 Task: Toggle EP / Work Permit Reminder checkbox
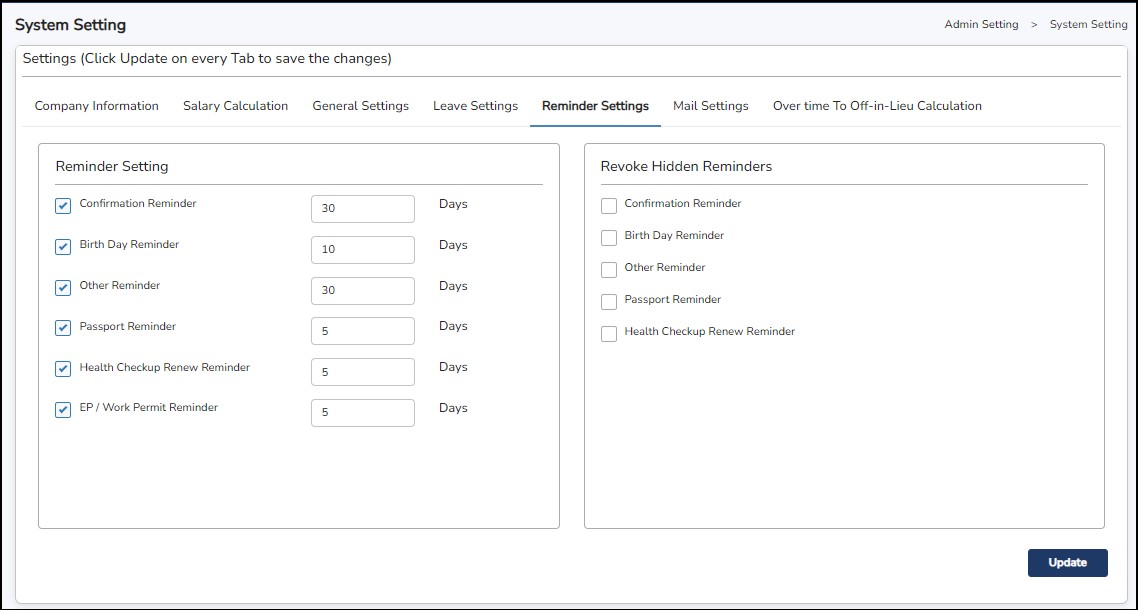click(63, 410)
